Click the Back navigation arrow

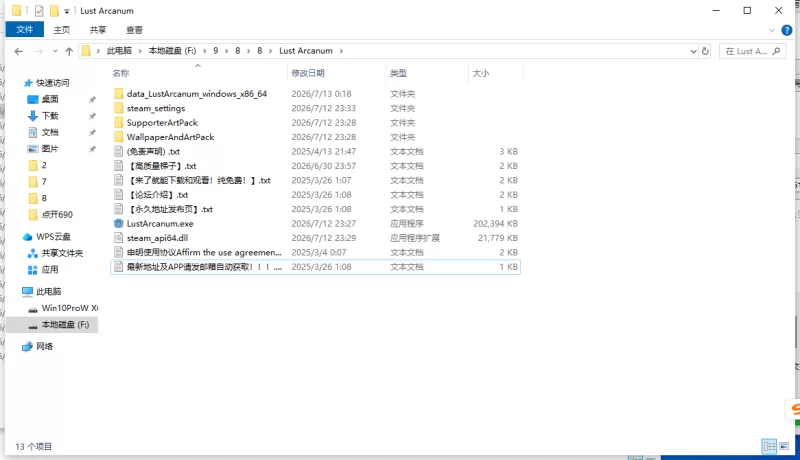19,51
